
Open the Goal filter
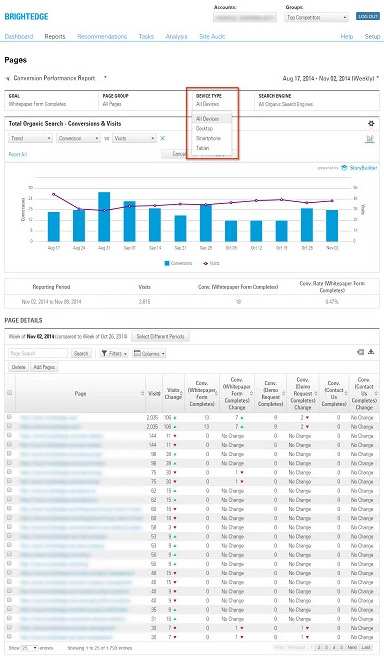click(x=37, y=100)
